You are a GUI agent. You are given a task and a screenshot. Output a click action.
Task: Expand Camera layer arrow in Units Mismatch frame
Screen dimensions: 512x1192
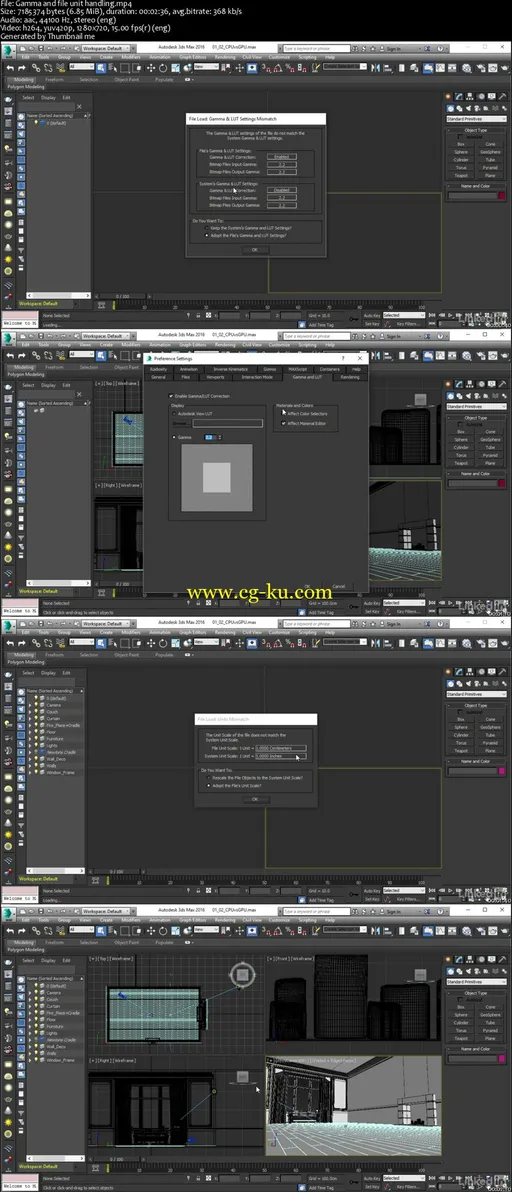click(30, 705)
